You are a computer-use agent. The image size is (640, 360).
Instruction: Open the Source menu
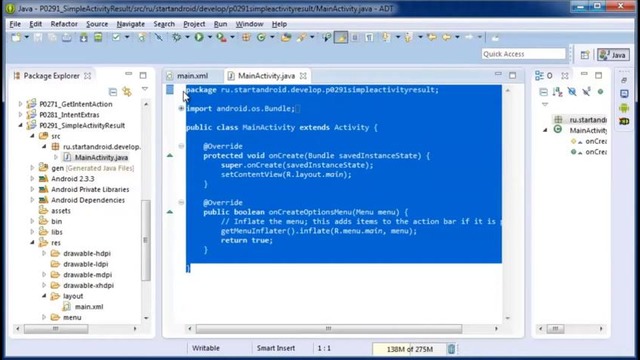pos(97,24)
